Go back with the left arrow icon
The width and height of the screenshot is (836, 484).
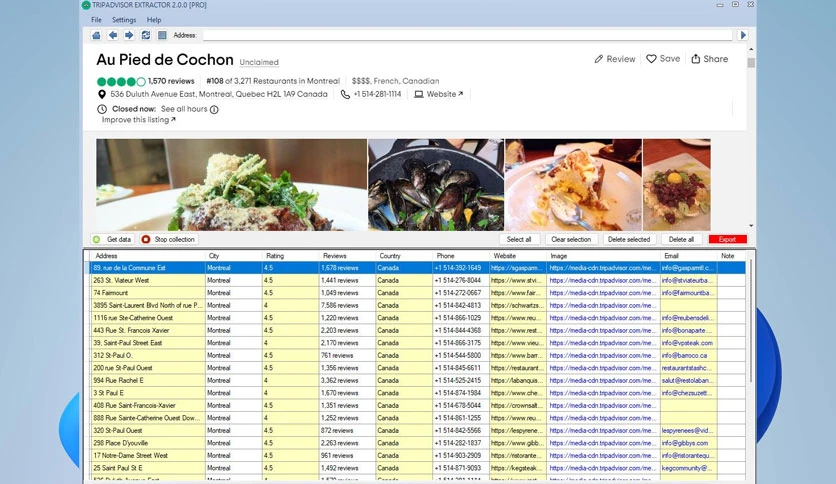(112, 35)
